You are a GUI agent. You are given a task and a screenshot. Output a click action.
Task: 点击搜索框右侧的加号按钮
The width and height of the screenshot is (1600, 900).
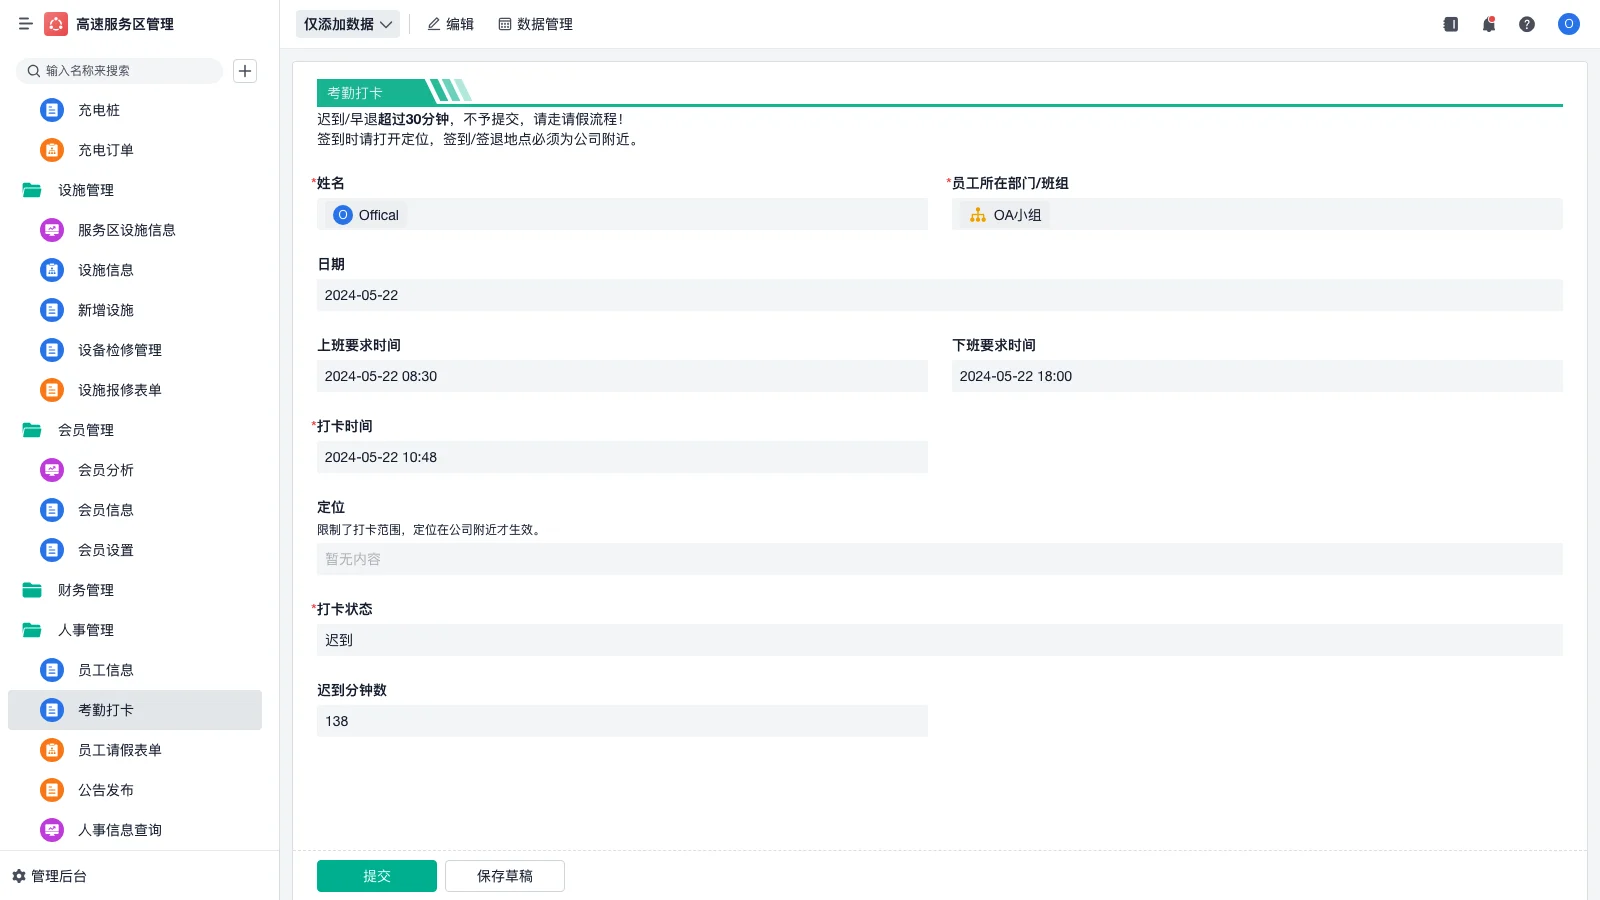(244, 71)
